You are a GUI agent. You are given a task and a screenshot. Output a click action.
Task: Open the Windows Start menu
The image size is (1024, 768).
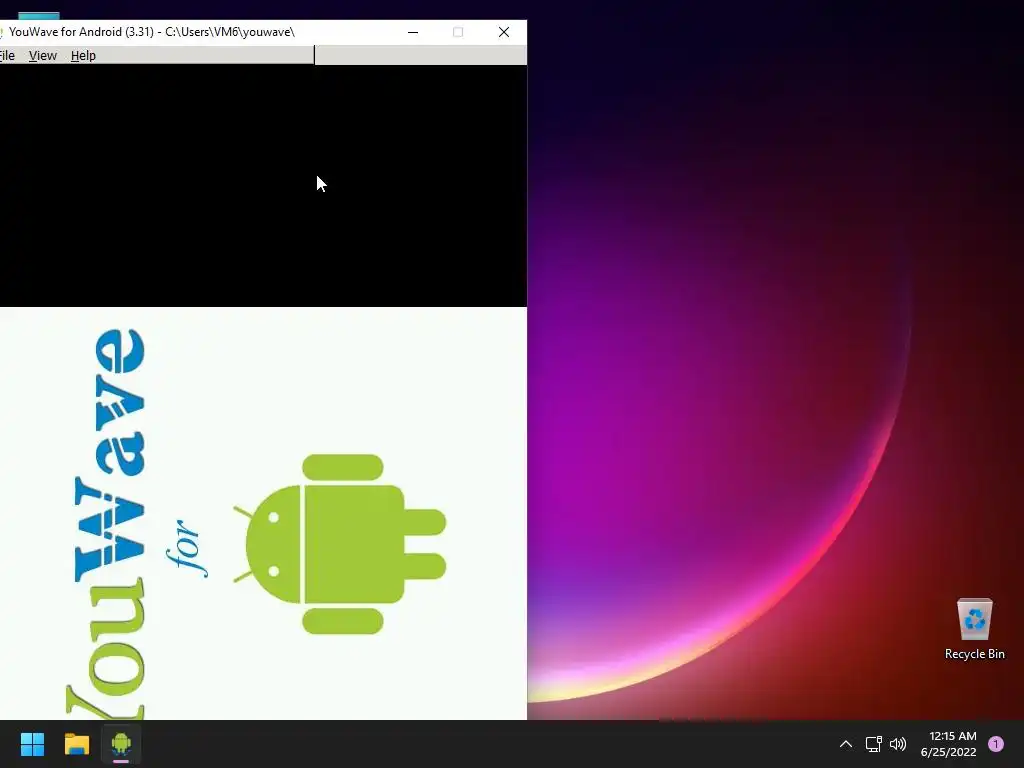(32, 744)
